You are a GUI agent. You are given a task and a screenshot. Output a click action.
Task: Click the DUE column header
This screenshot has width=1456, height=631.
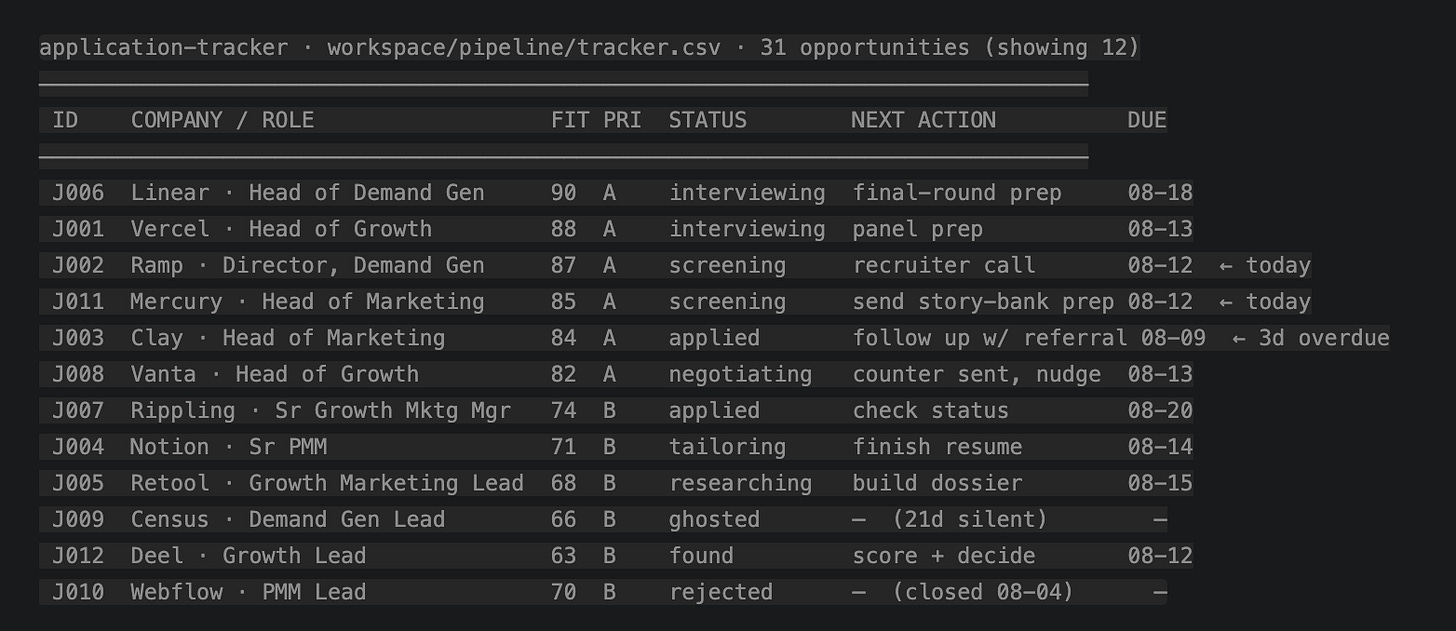point(1147,120)
